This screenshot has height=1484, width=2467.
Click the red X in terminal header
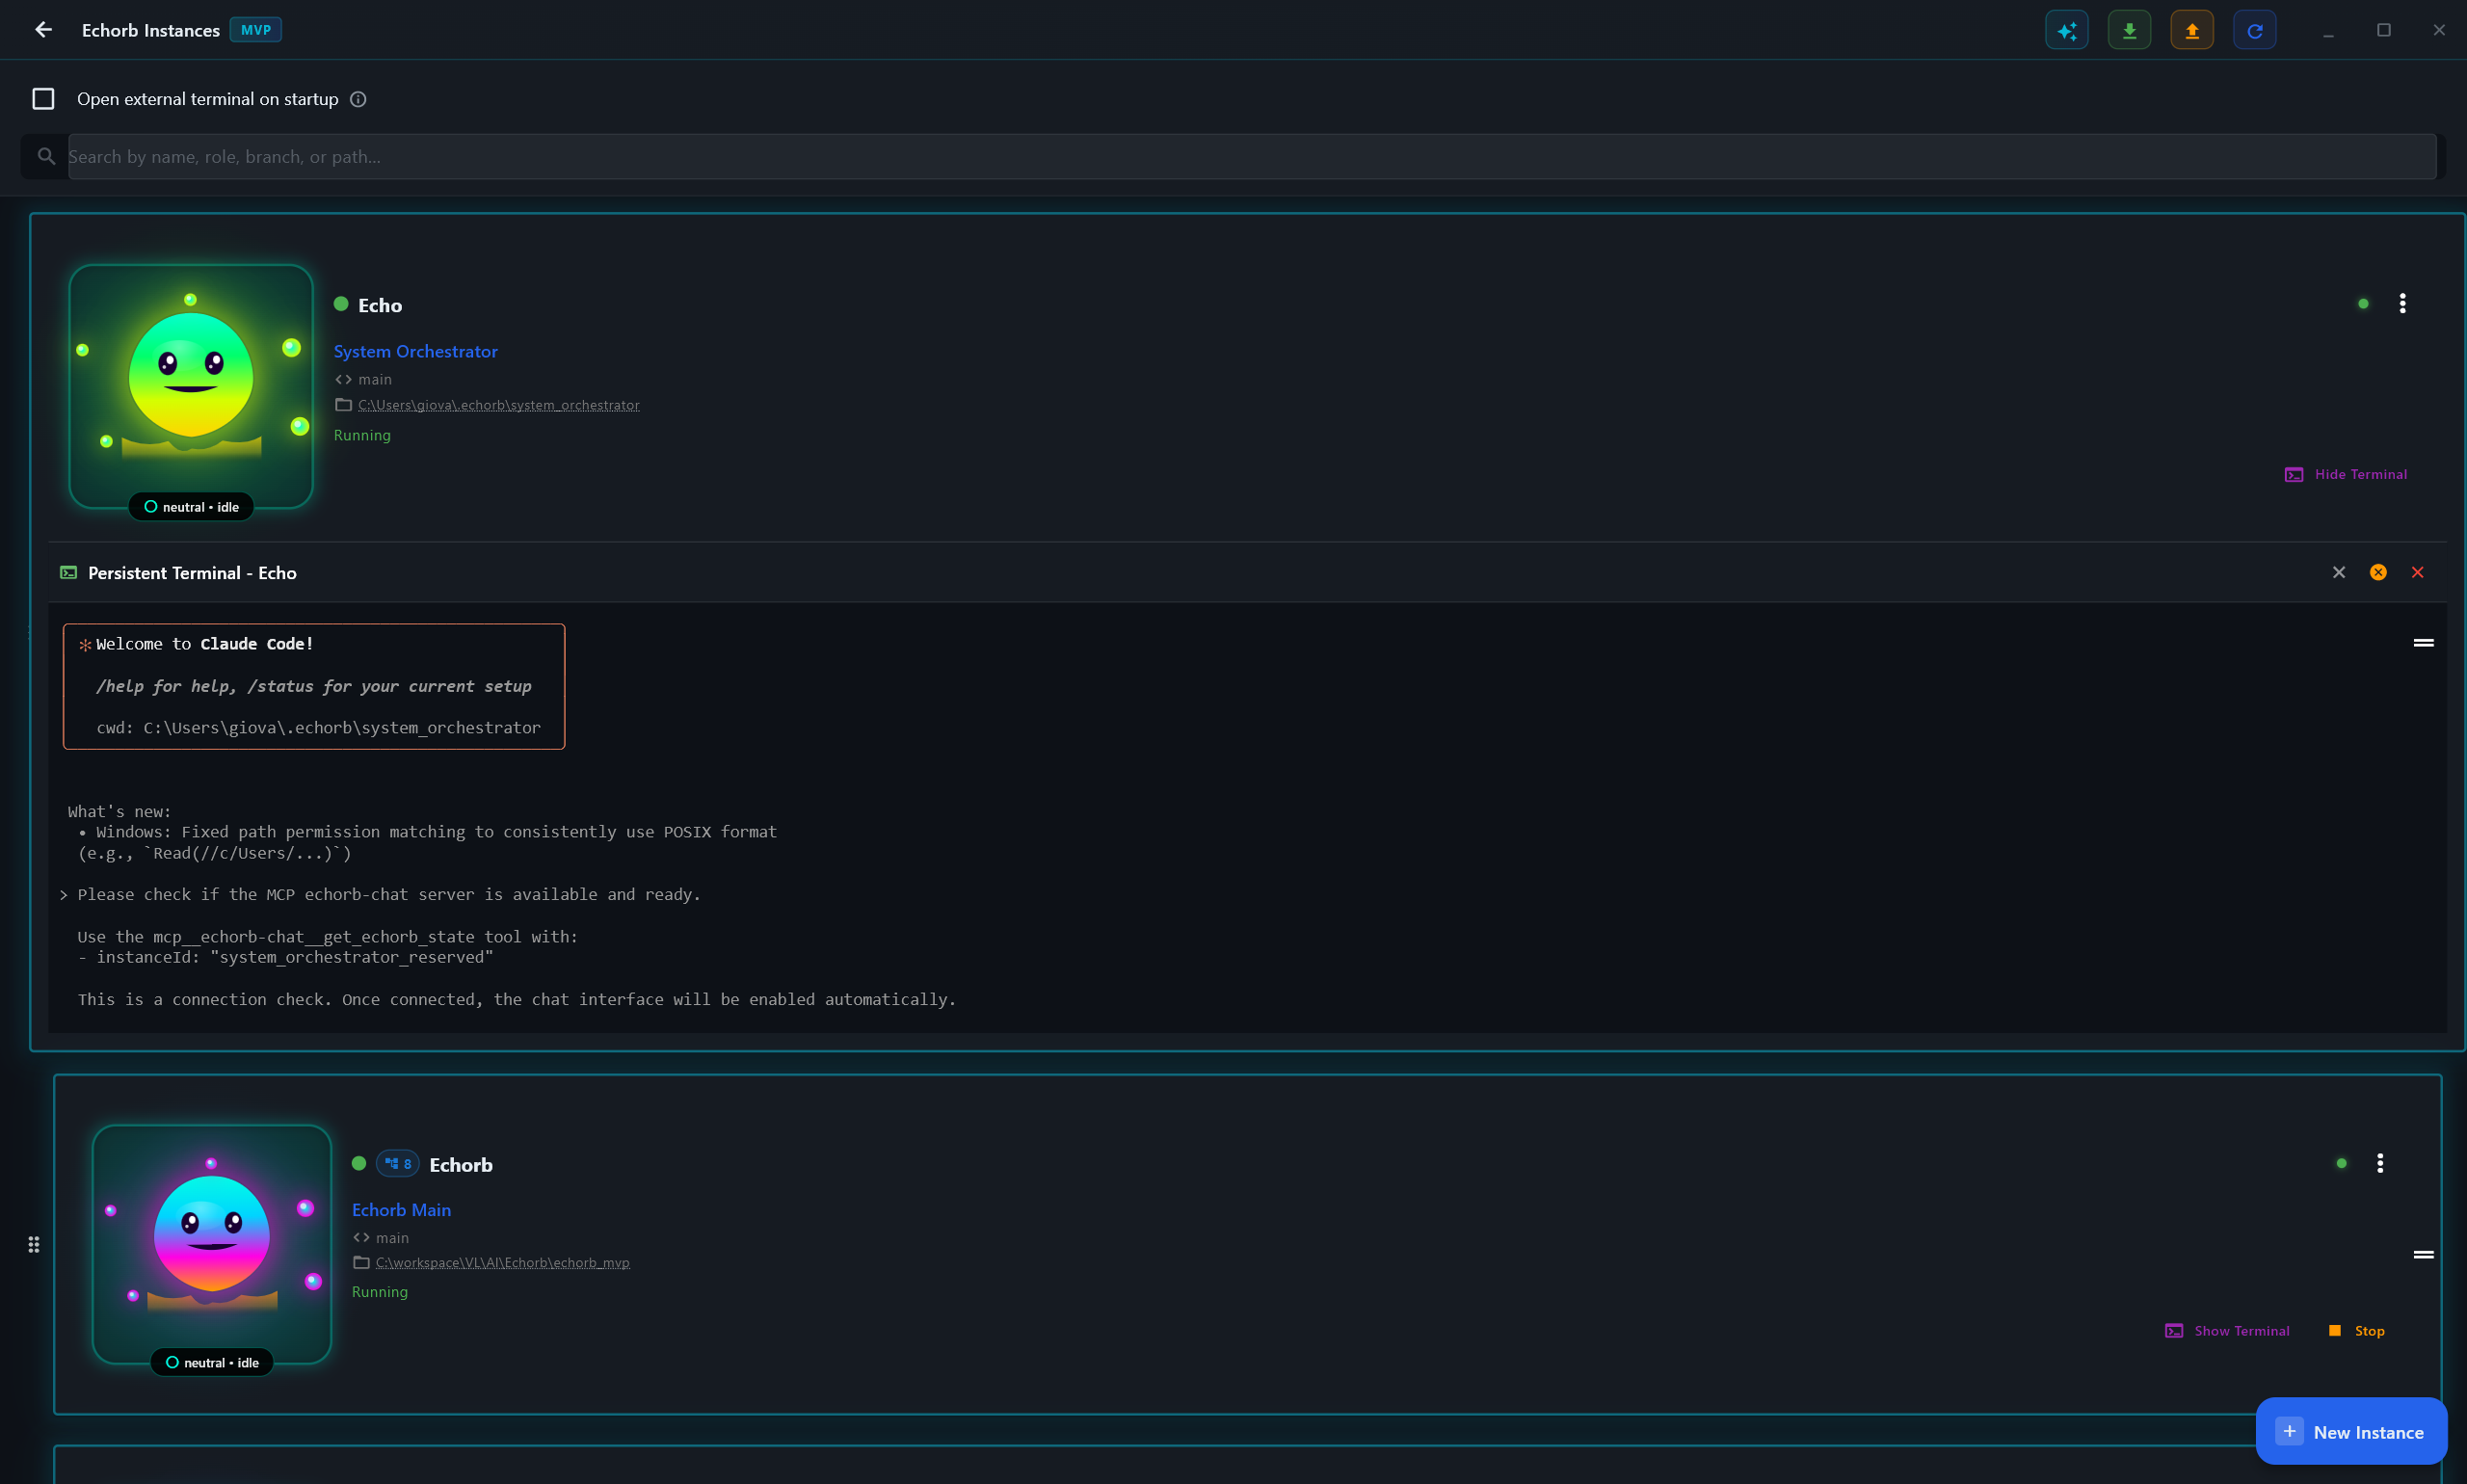(x=2417, y=572)
